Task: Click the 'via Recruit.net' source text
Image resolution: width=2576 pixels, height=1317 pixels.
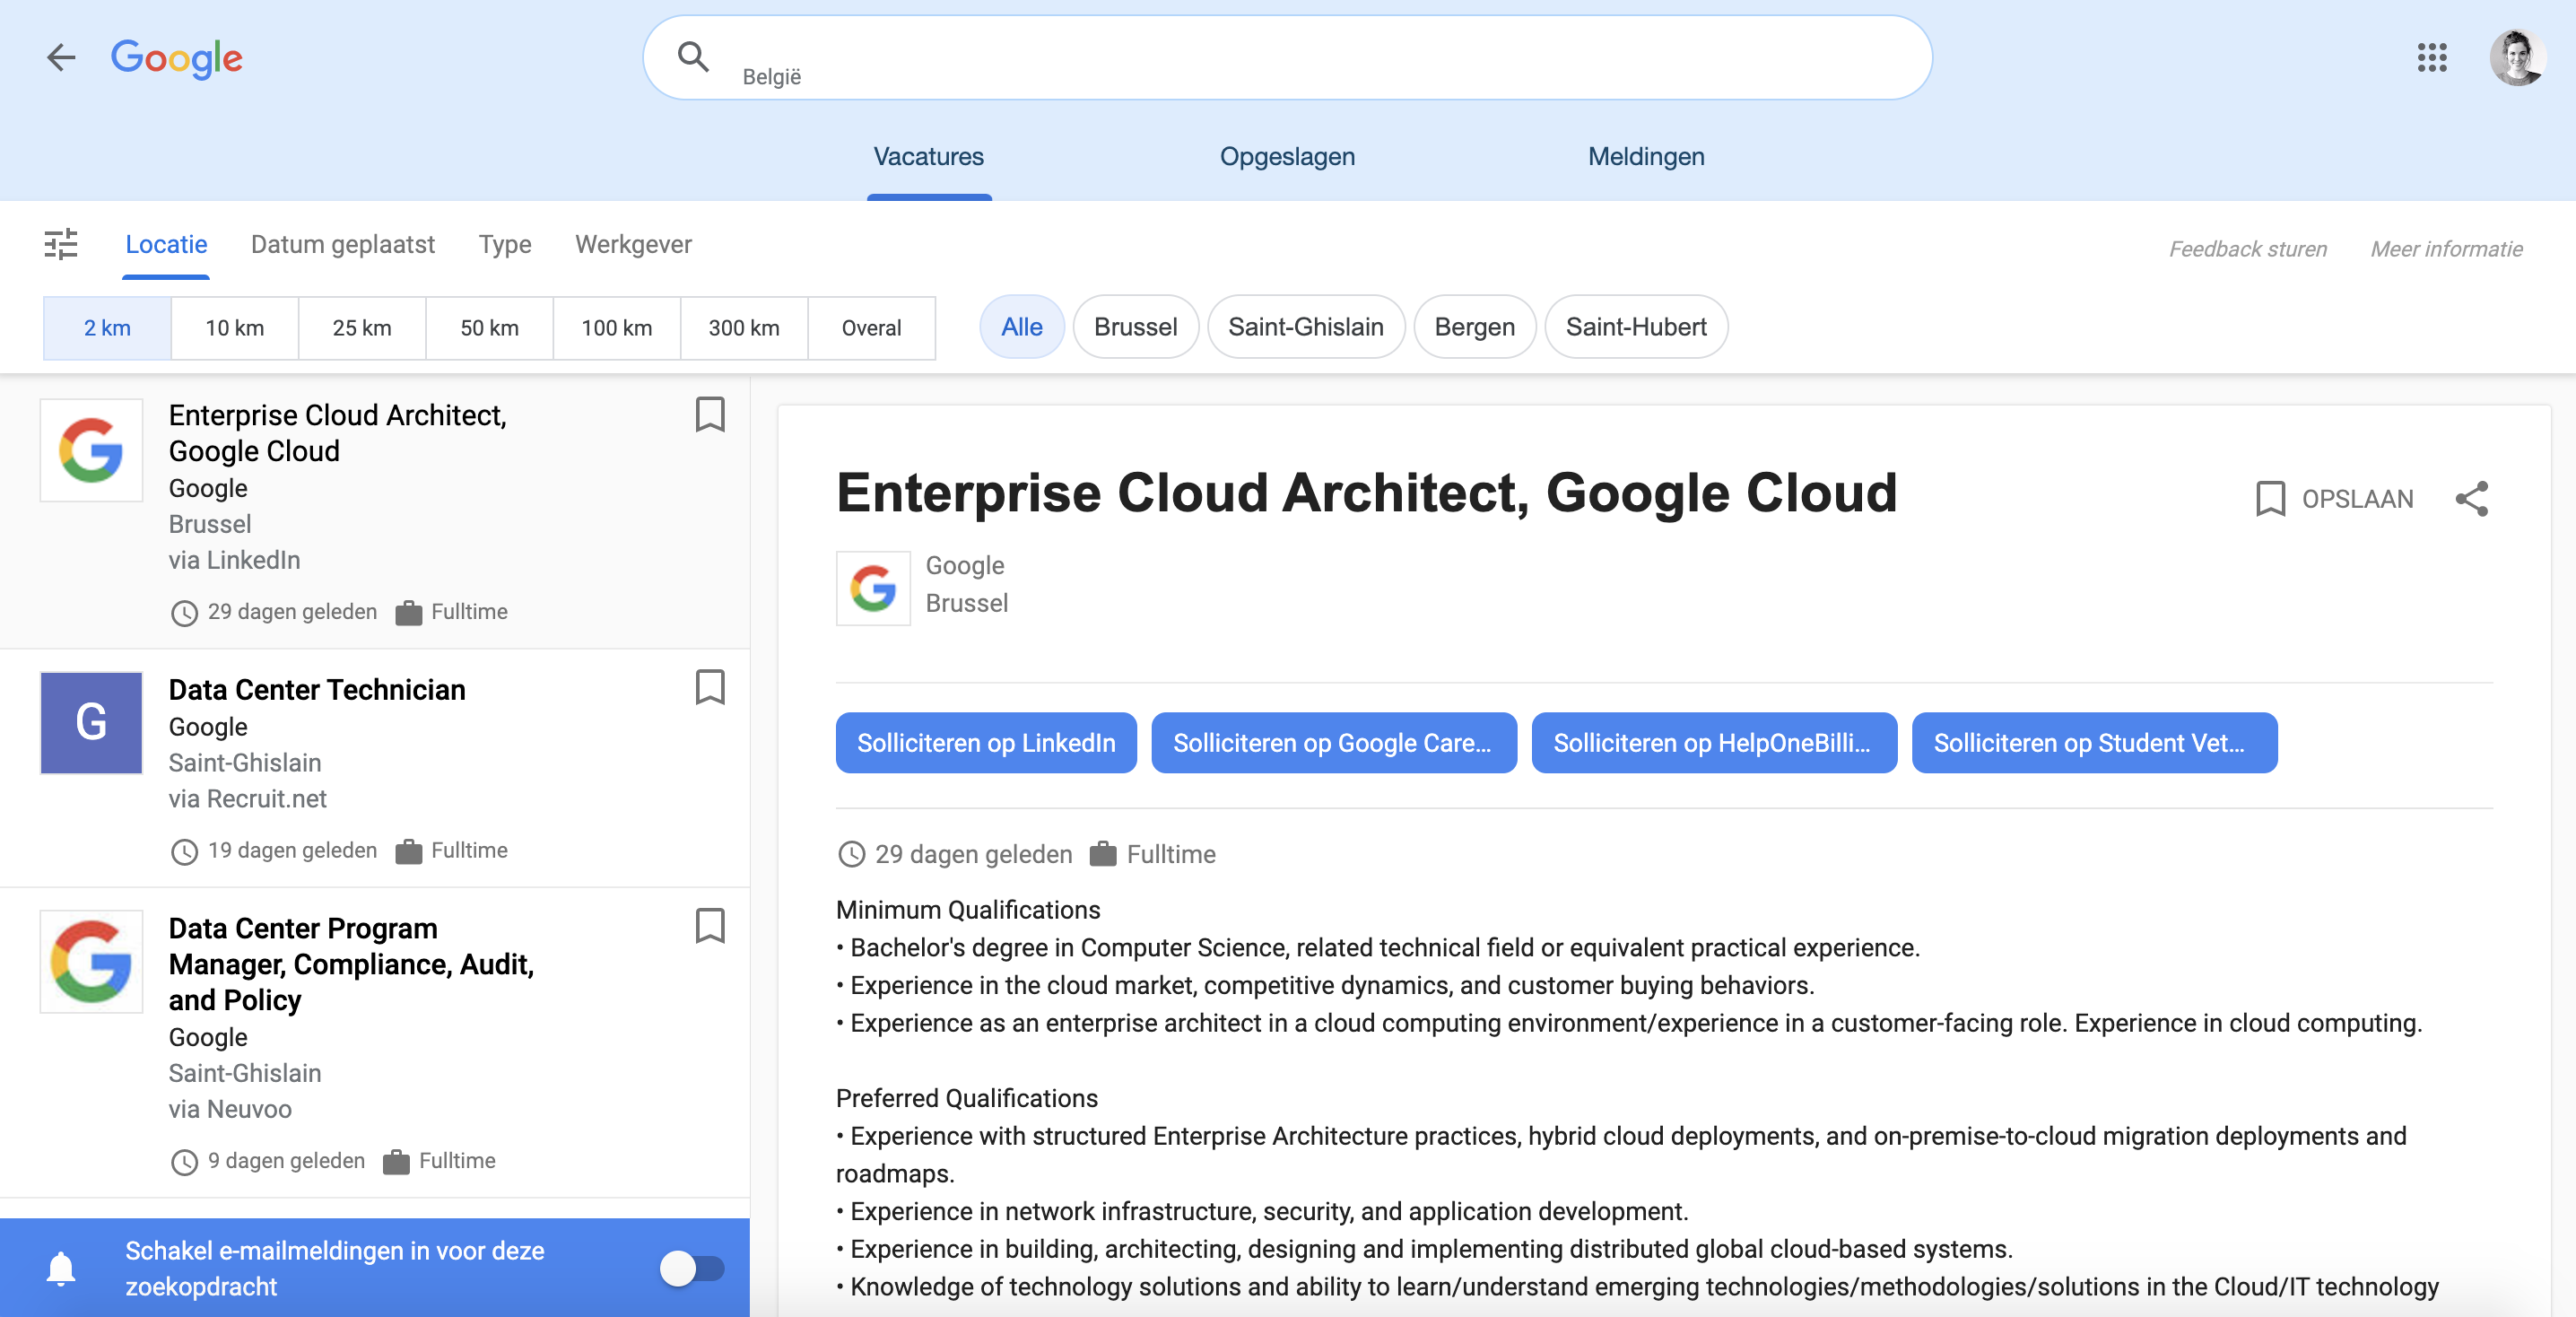Action: pyautogui.click(x=247, y=799)
